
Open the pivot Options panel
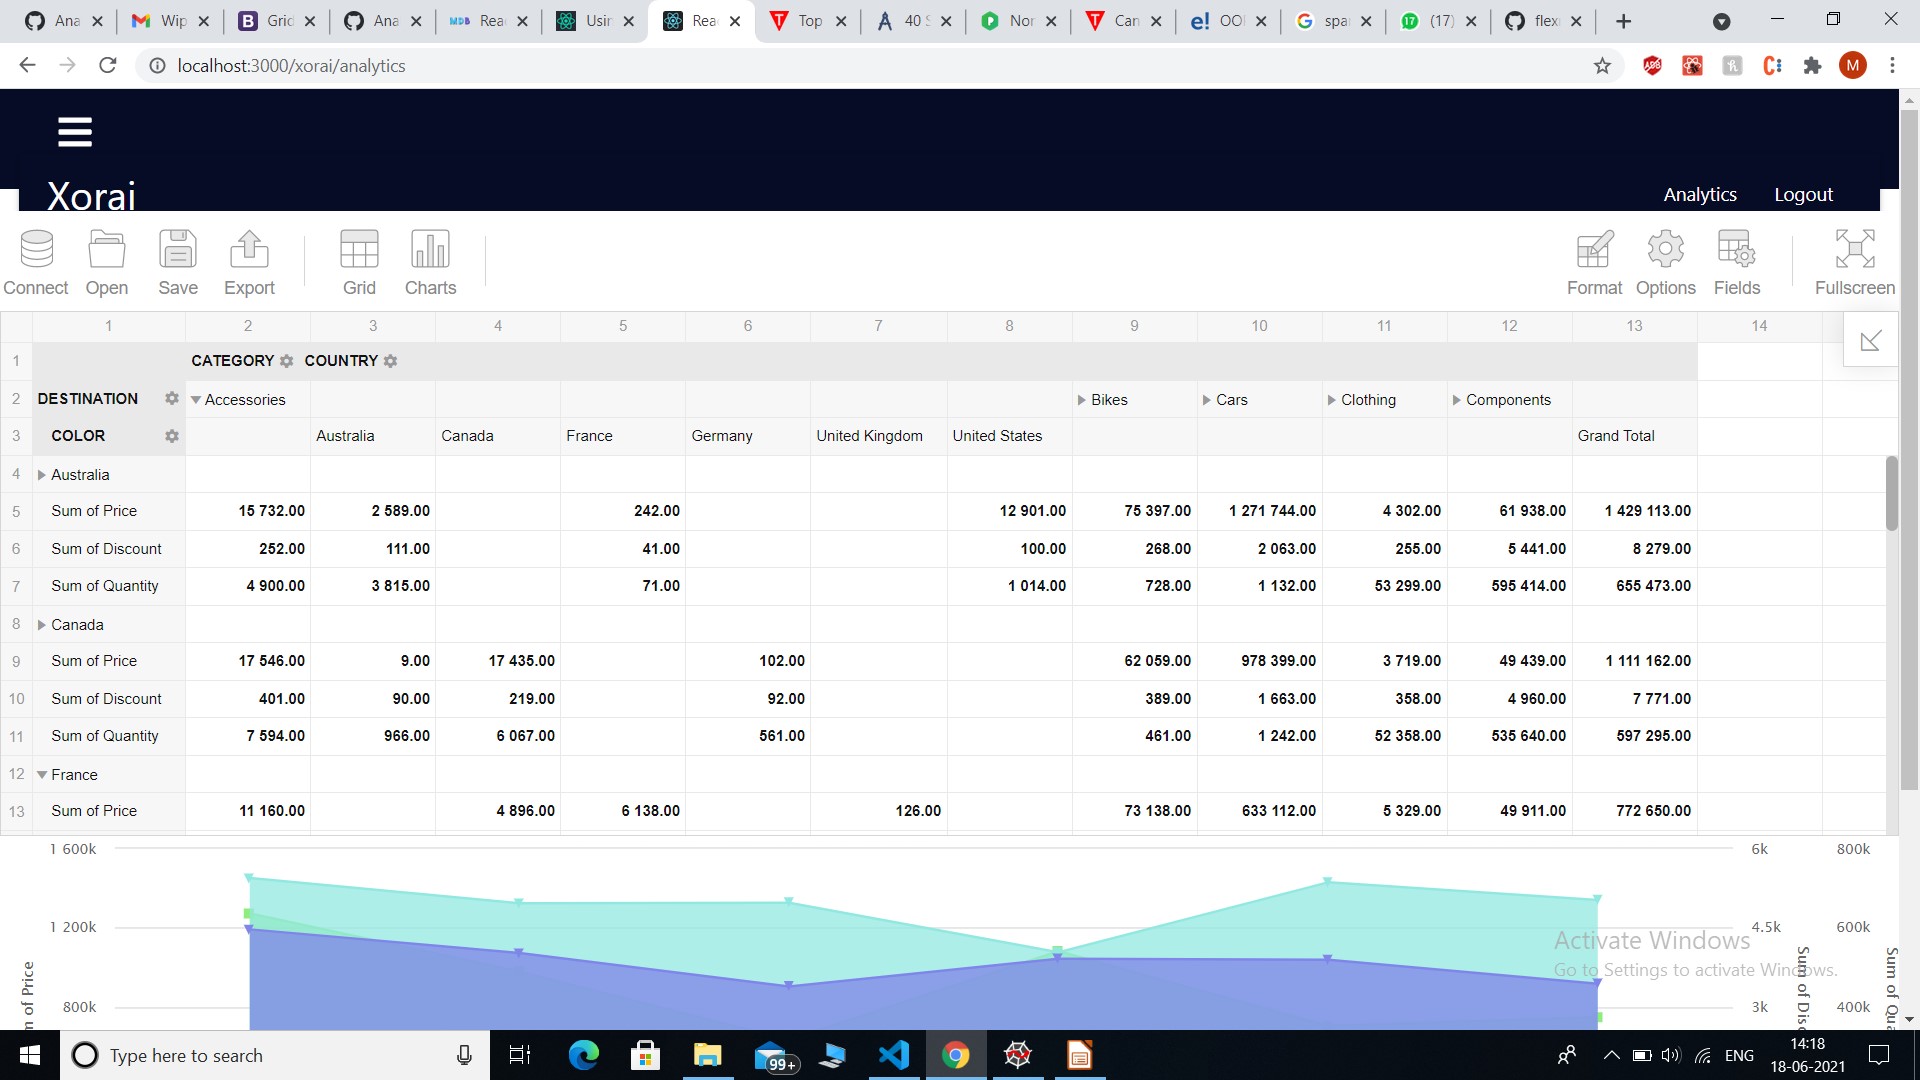pos(1665,262)
